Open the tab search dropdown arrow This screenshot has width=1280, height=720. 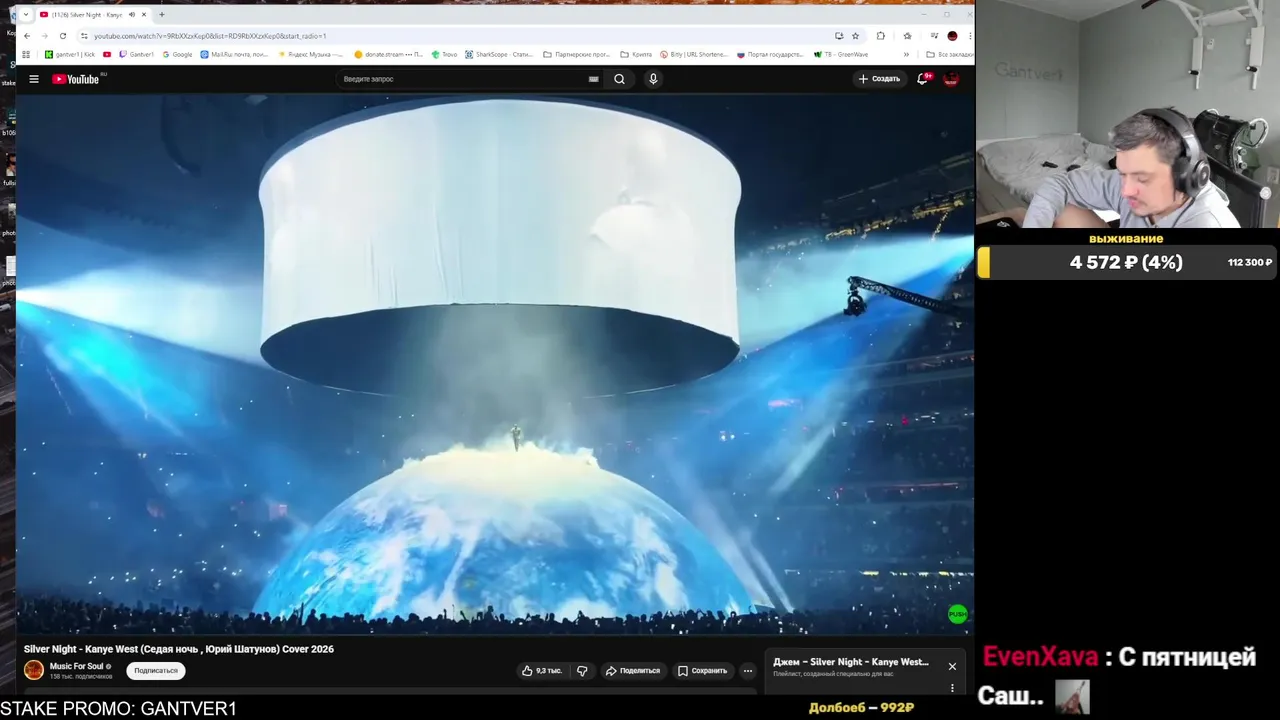(x=26, y=15)
